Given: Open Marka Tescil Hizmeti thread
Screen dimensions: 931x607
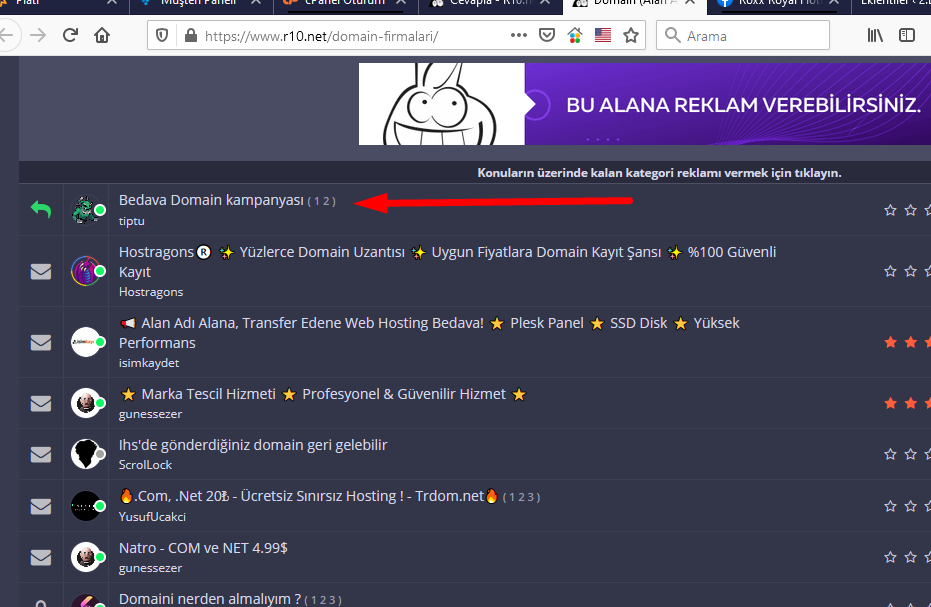Looking at the screenshot, I should [x=323, y=394].
